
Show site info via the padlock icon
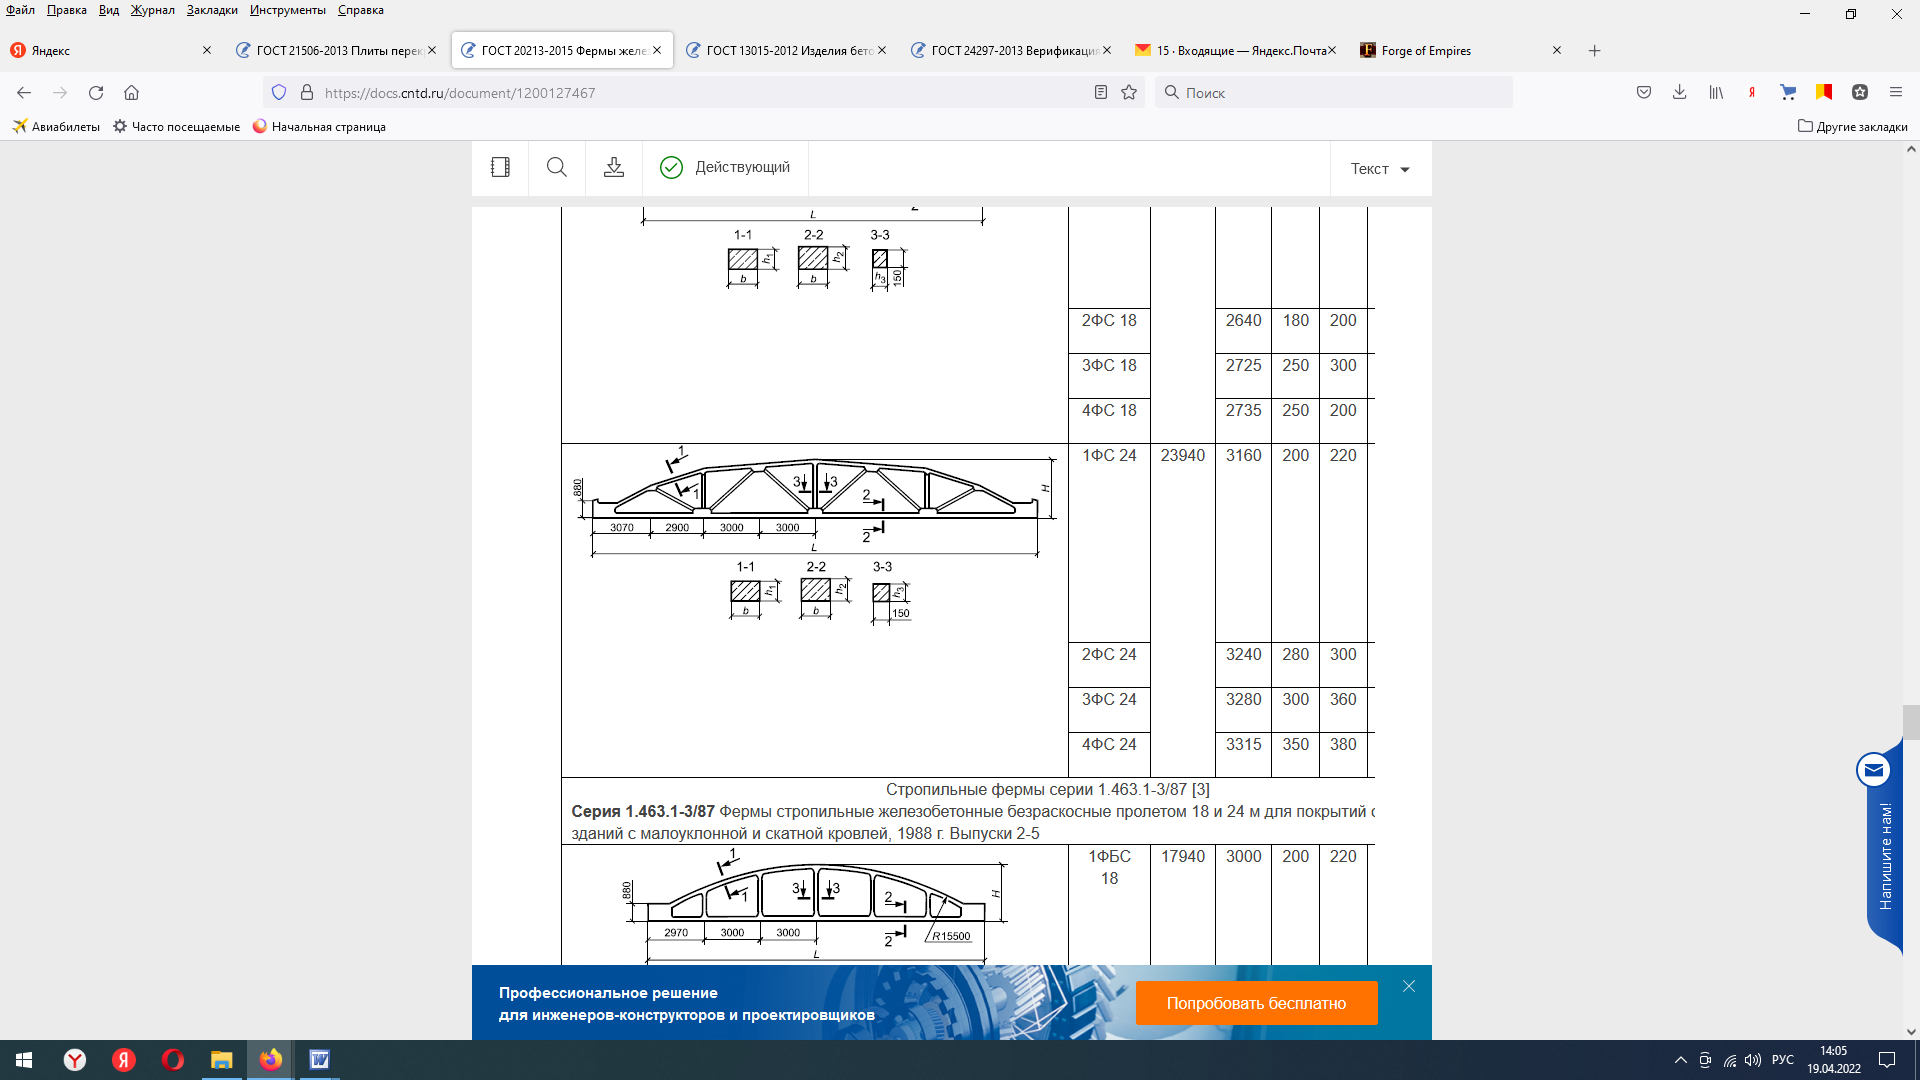click(x=307, y=93)
